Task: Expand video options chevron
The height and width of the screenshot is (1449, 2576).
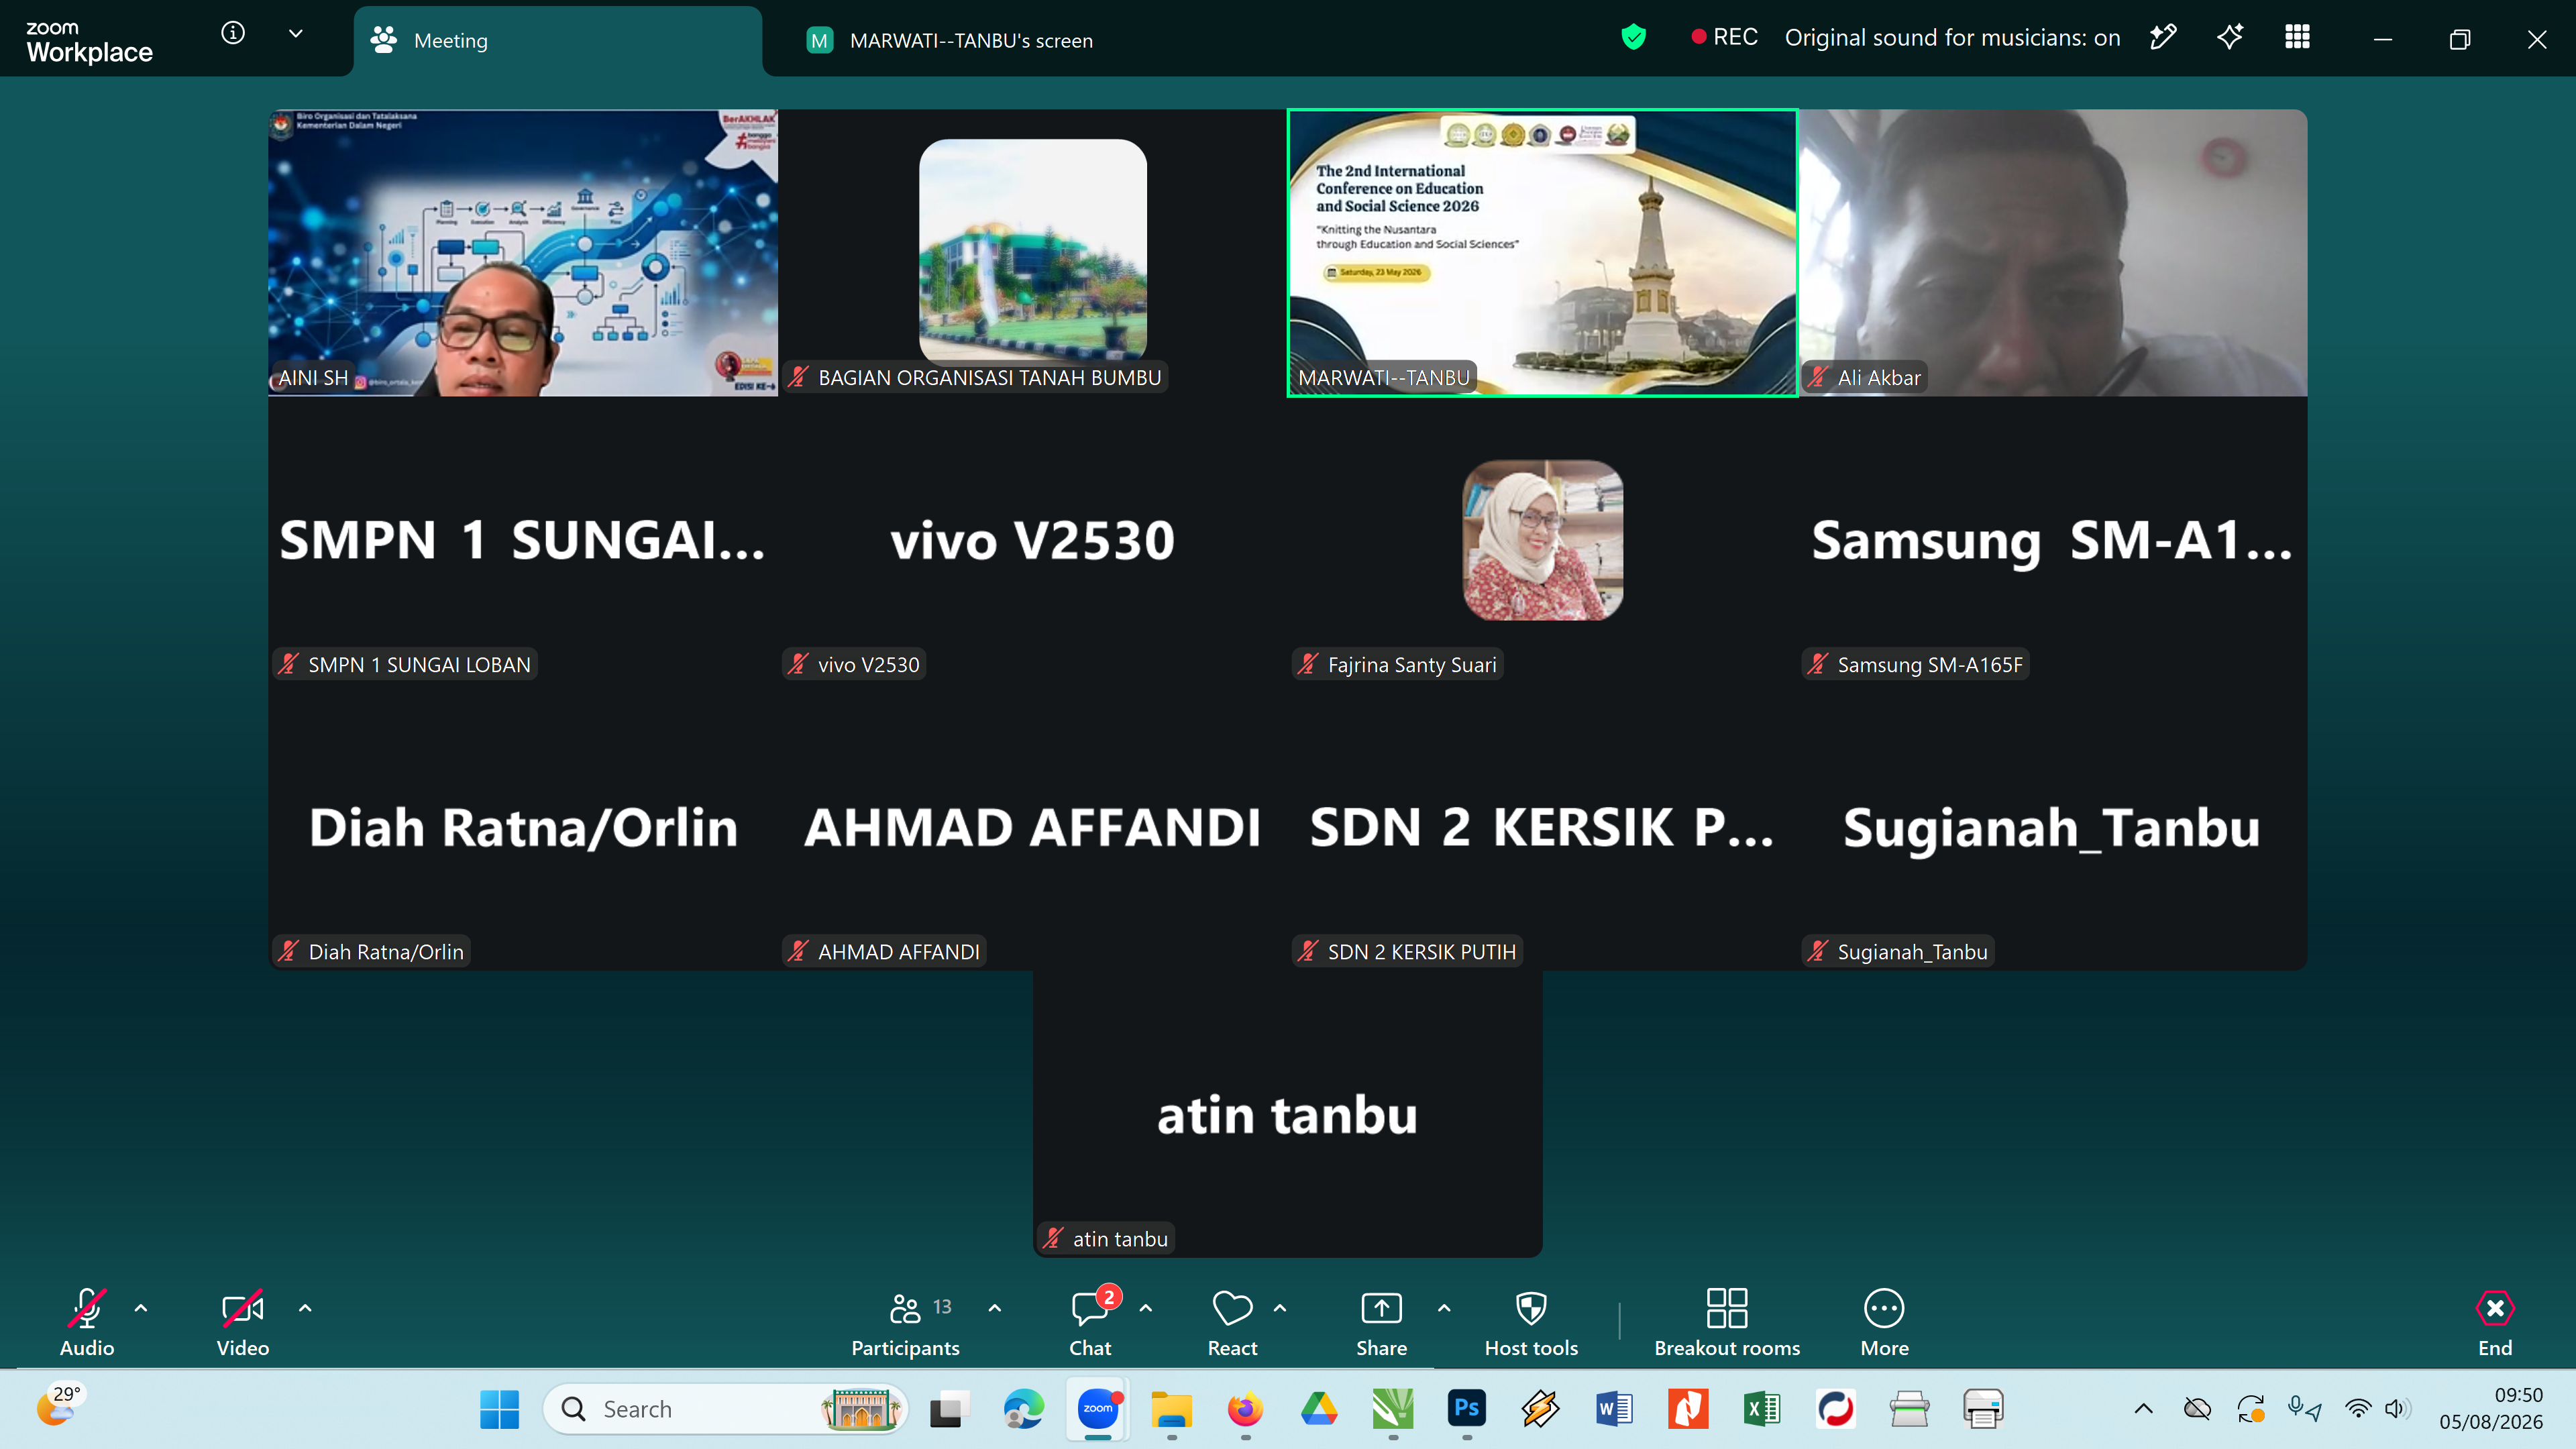Action: [305, 1307]
